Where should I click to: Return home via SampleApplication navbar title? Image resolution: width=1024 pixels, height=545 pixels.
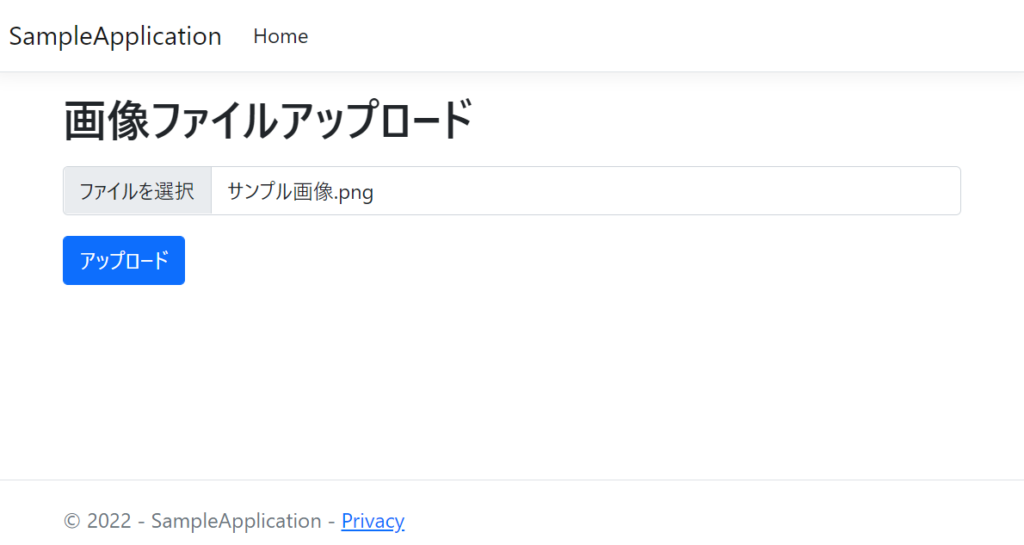tap(115, 36)
